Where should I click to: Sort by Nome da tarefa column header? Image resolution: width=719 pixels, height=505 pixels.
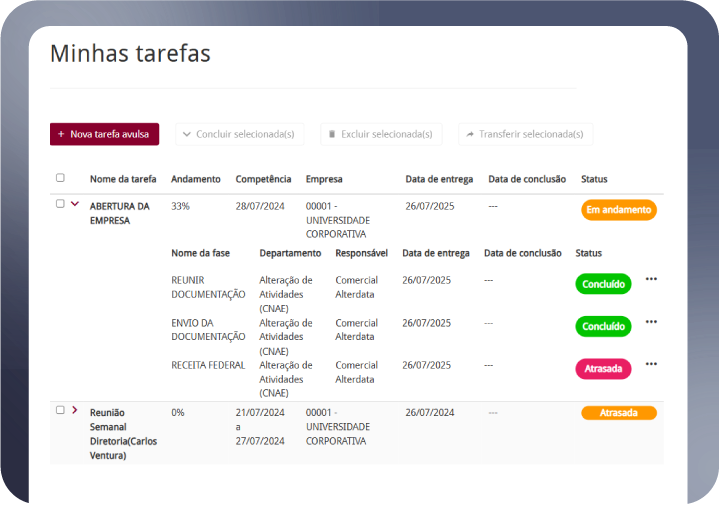(123, 179)
